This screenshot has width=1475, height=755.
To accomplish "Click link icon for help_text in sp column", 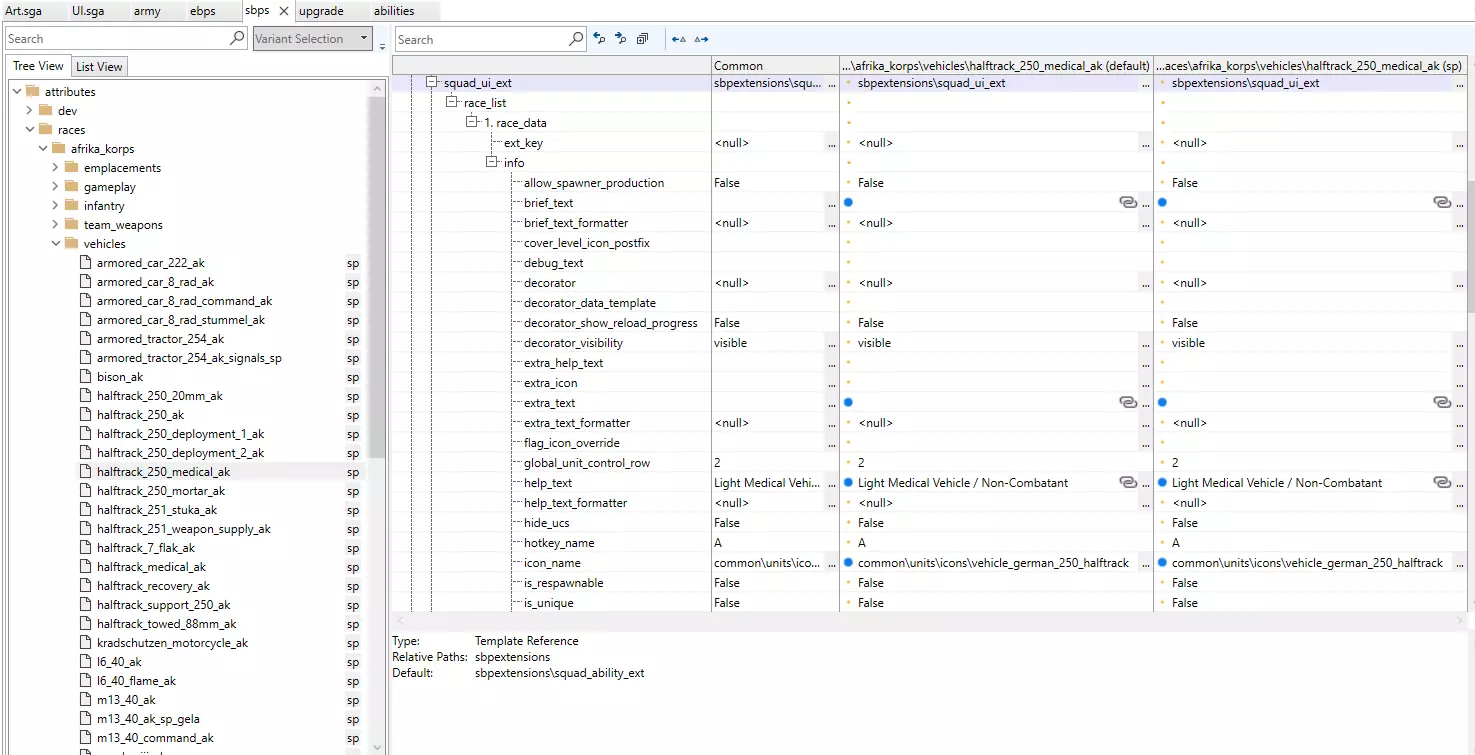I will (x=1441, y=483).
